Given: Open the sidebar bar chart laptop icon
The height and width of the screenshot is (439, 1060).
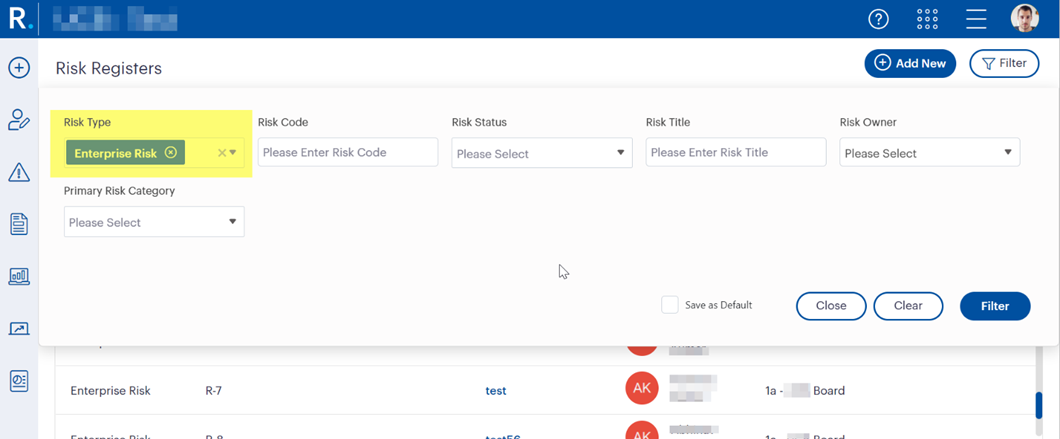Looking at the screenshot, I should coord(19,276).
